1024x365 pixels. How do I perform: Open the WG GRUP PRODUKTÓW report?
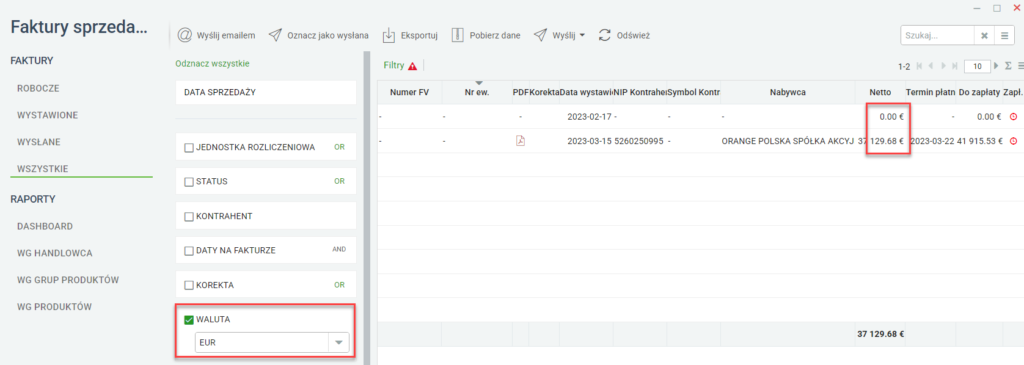tap(68, 279)
